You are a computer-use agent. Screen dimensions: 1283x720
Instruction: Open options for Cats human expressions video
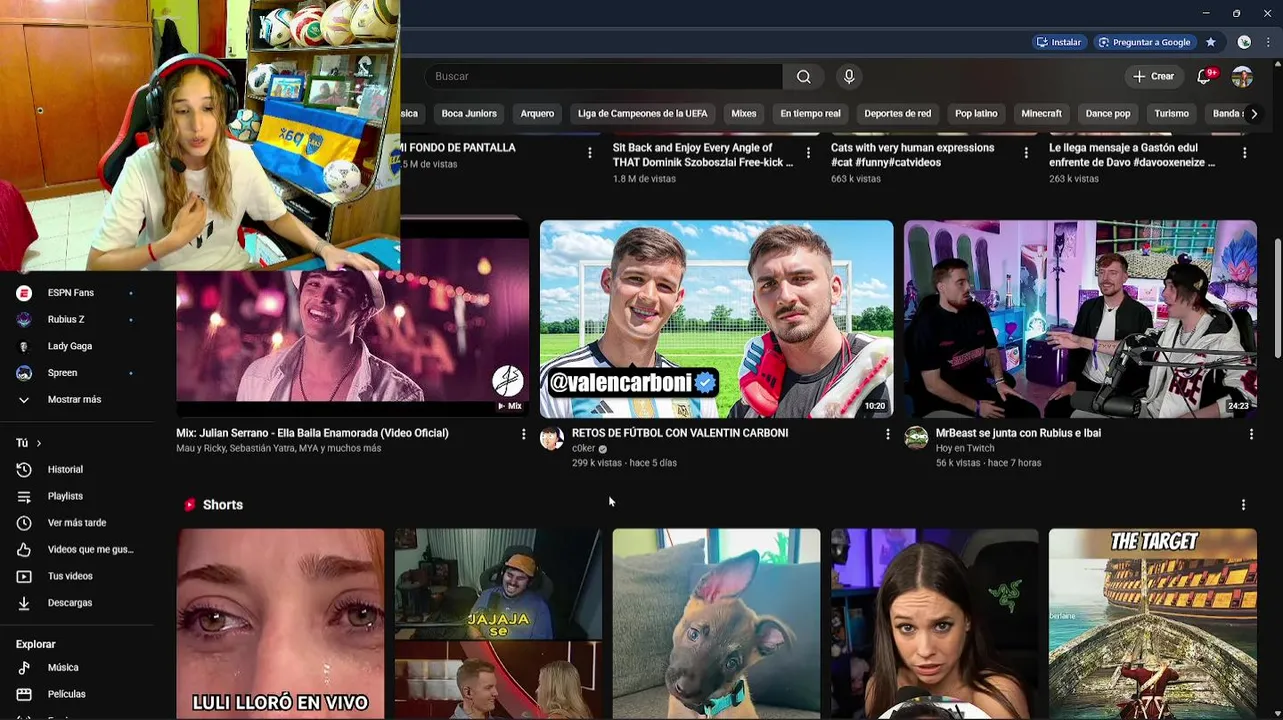point(1026,153)
